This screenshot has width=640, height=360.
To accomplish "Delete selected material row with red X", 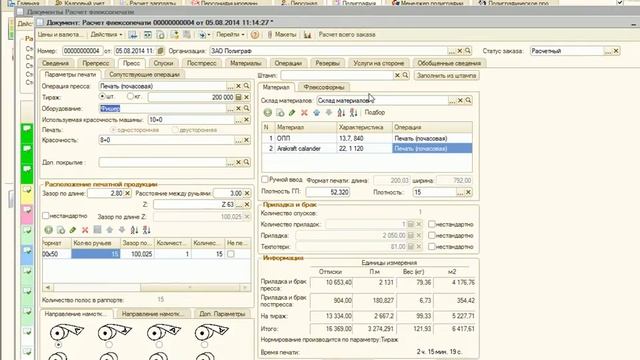I will (304, 113).
